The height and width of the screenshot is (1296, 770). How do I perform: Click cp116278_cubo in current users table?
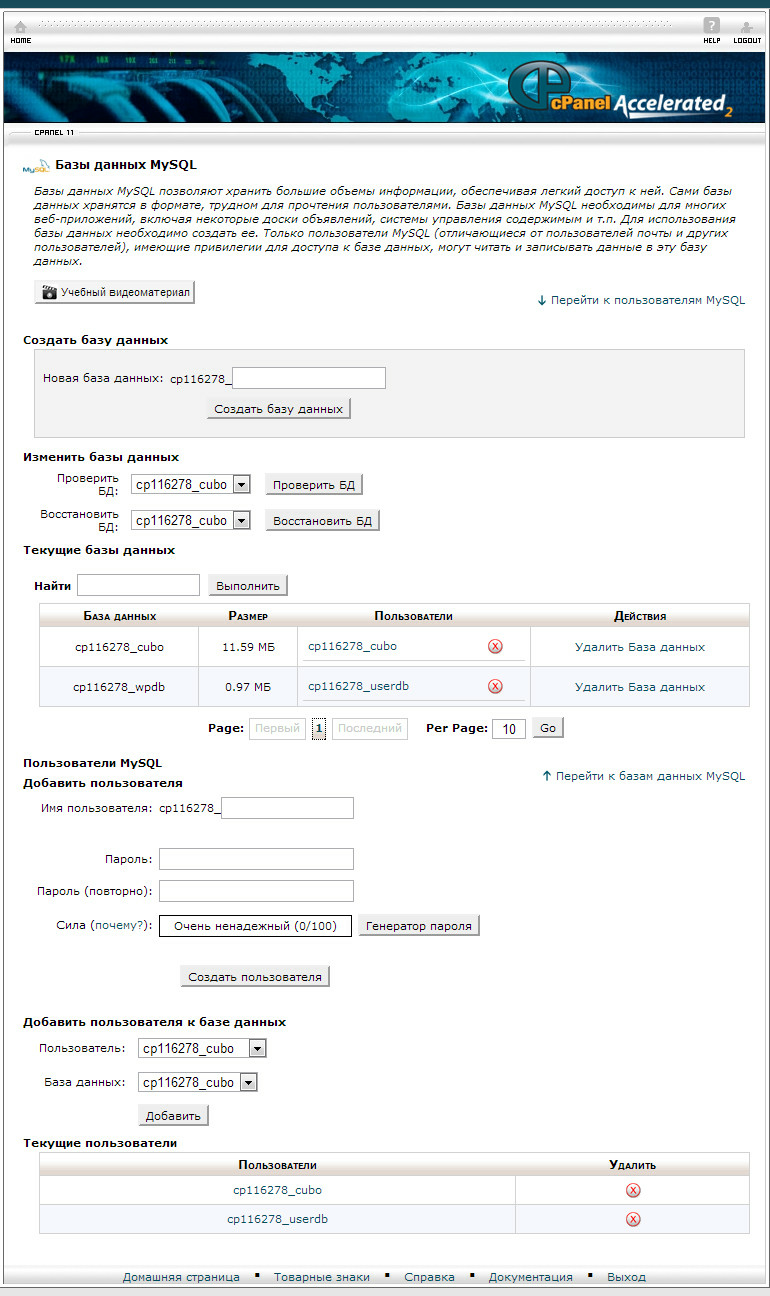[278, 1190]
